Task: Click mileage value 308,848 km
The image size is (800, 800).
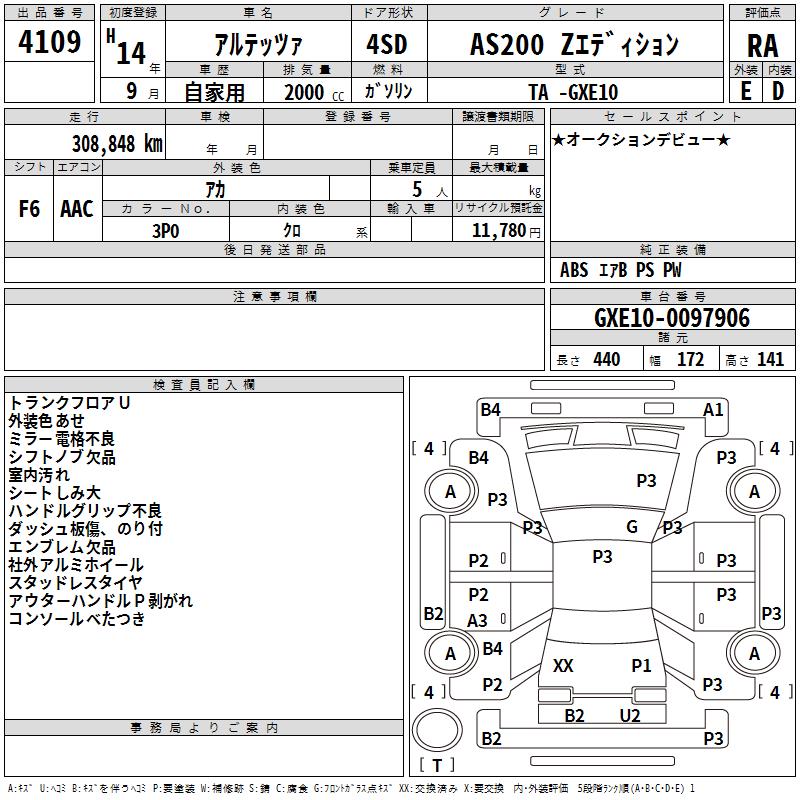Action: point(117,144)
